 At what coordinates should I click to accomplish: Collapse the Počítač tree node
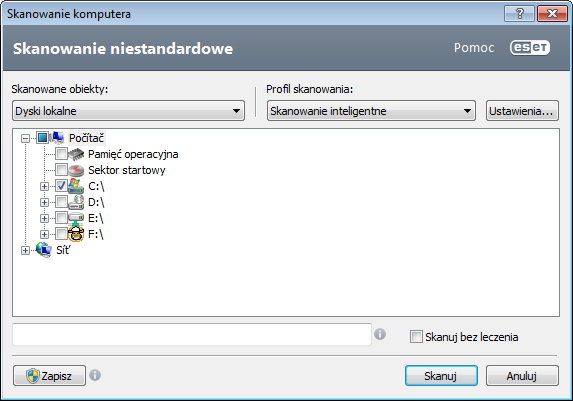coord(25,139)
